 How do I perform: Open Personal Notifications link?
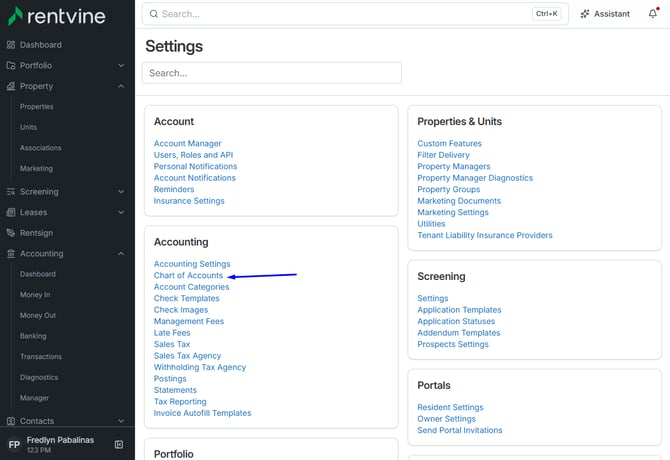pos(195,167)
